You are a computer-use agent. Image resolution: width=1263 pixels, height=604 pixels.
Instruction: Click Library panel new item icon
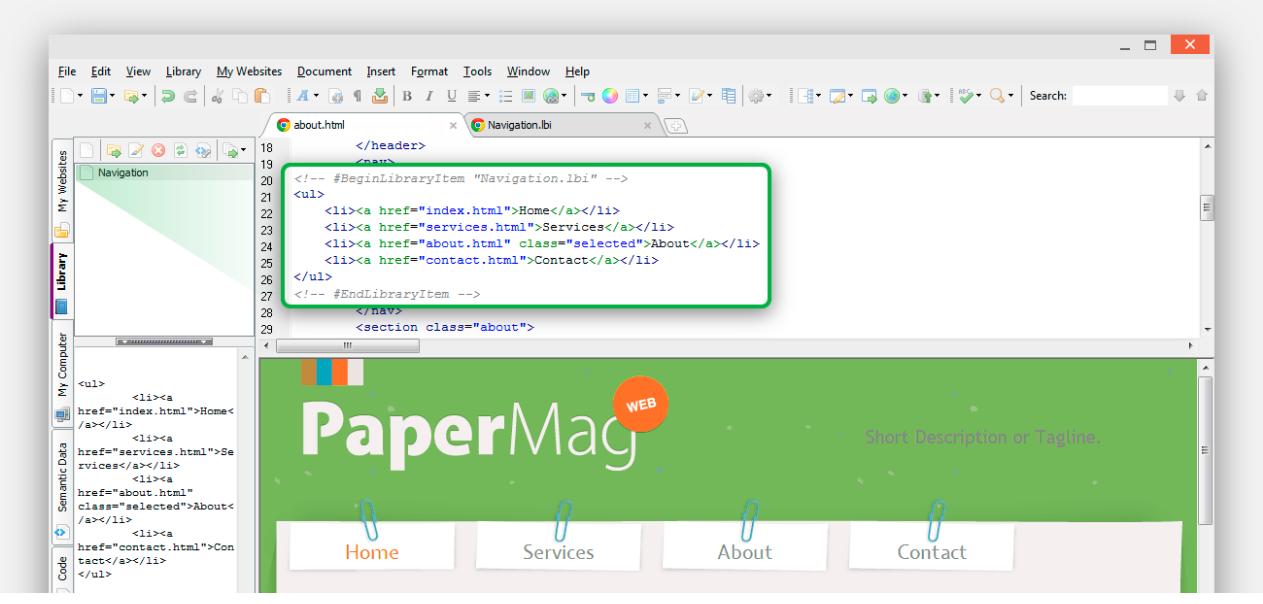click(87, 150)
